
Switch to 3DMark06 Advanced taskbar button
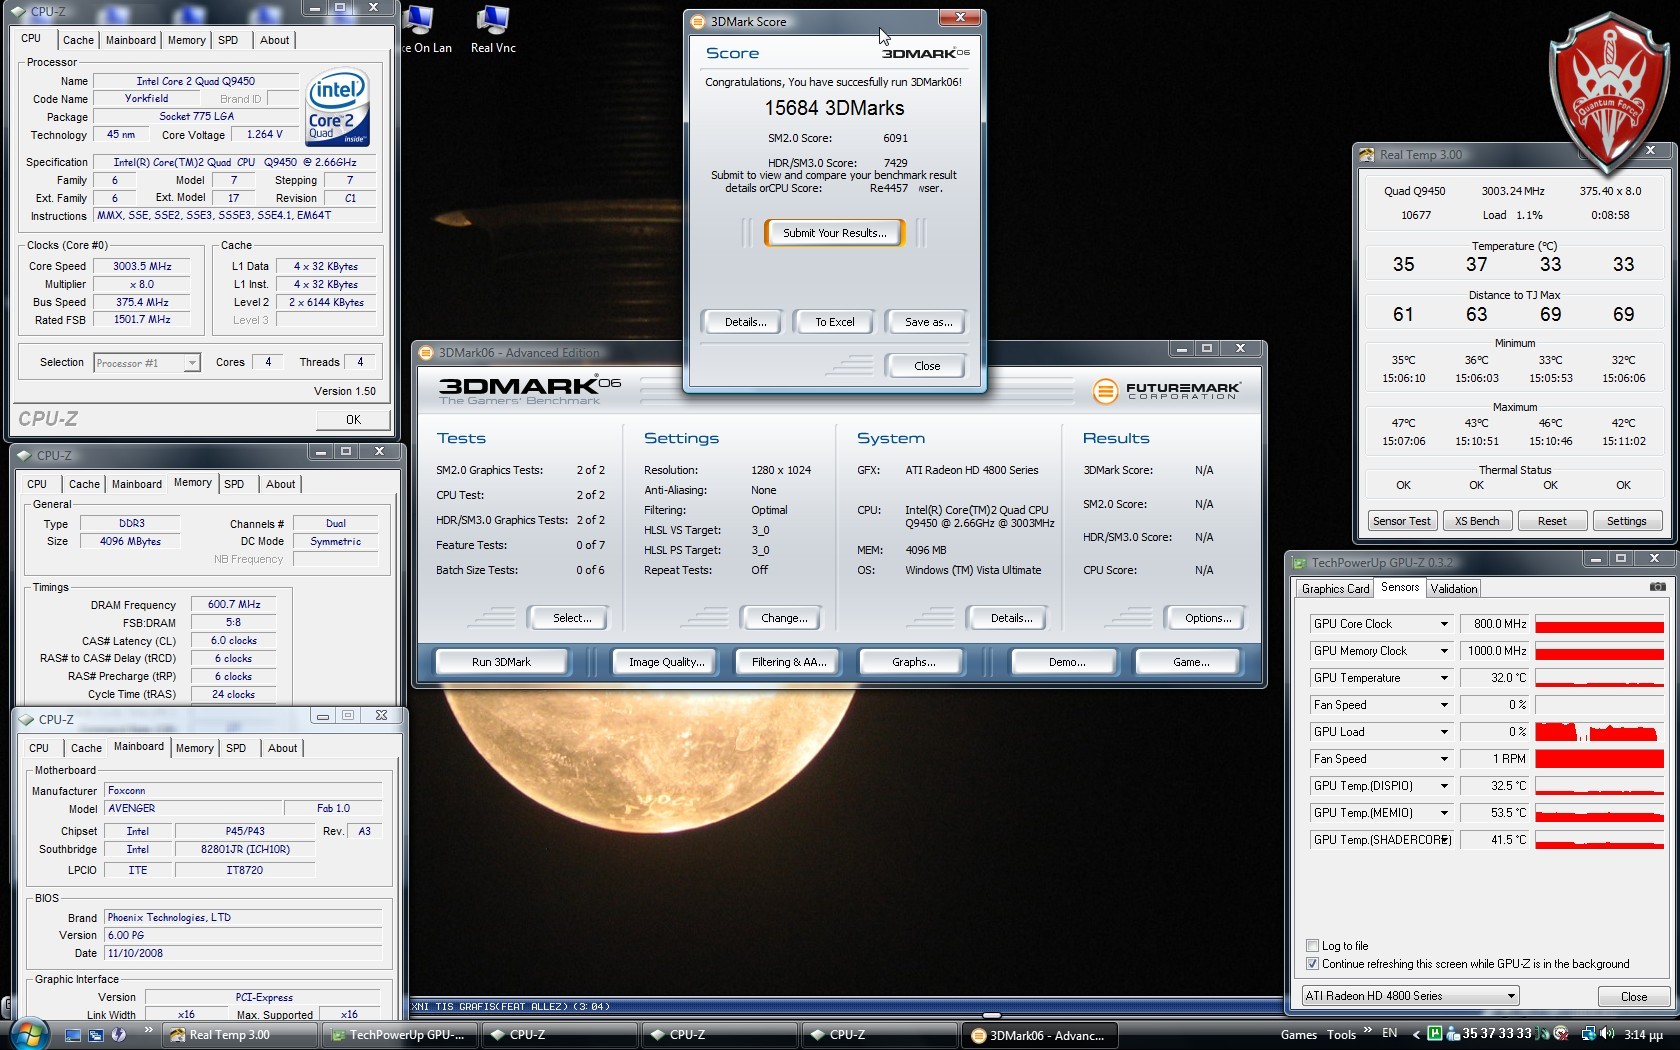(1040, 1035)
